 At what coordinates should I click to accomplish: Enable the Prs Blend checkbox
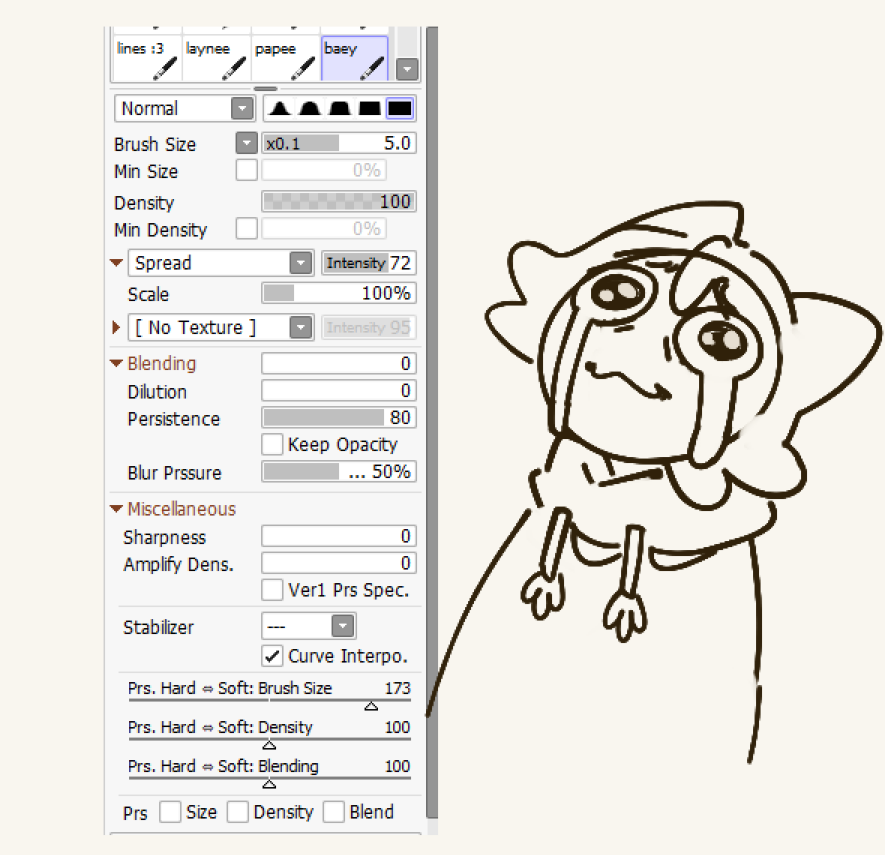[334, 812]
